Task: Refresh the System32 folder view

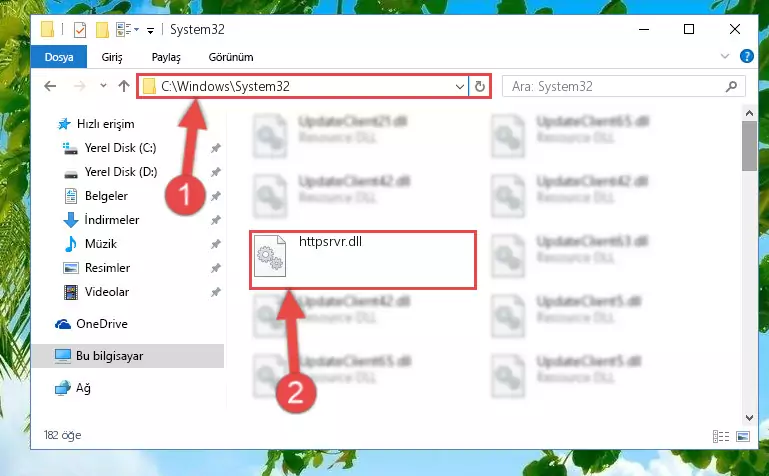Action: point(480,87)
